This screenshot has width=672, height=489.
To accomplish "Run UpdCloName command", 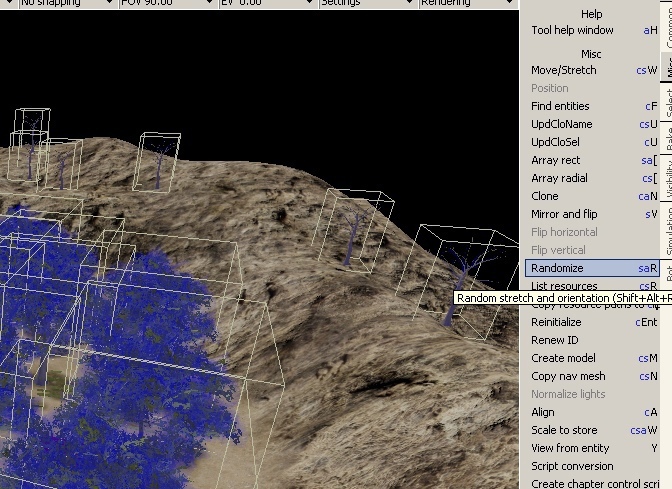I will point(593,124).
